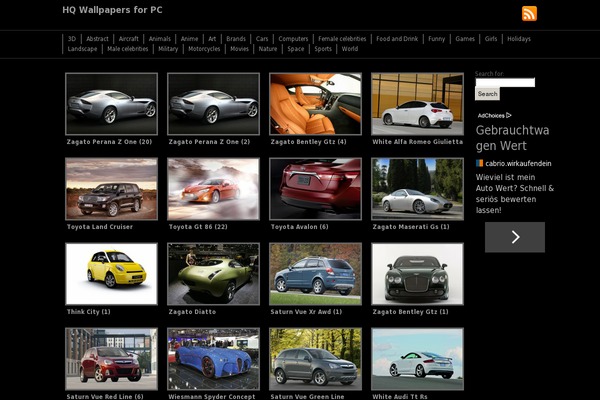Open the green Zagato Diatto thumbnail
600x400 pixels.
213,274
